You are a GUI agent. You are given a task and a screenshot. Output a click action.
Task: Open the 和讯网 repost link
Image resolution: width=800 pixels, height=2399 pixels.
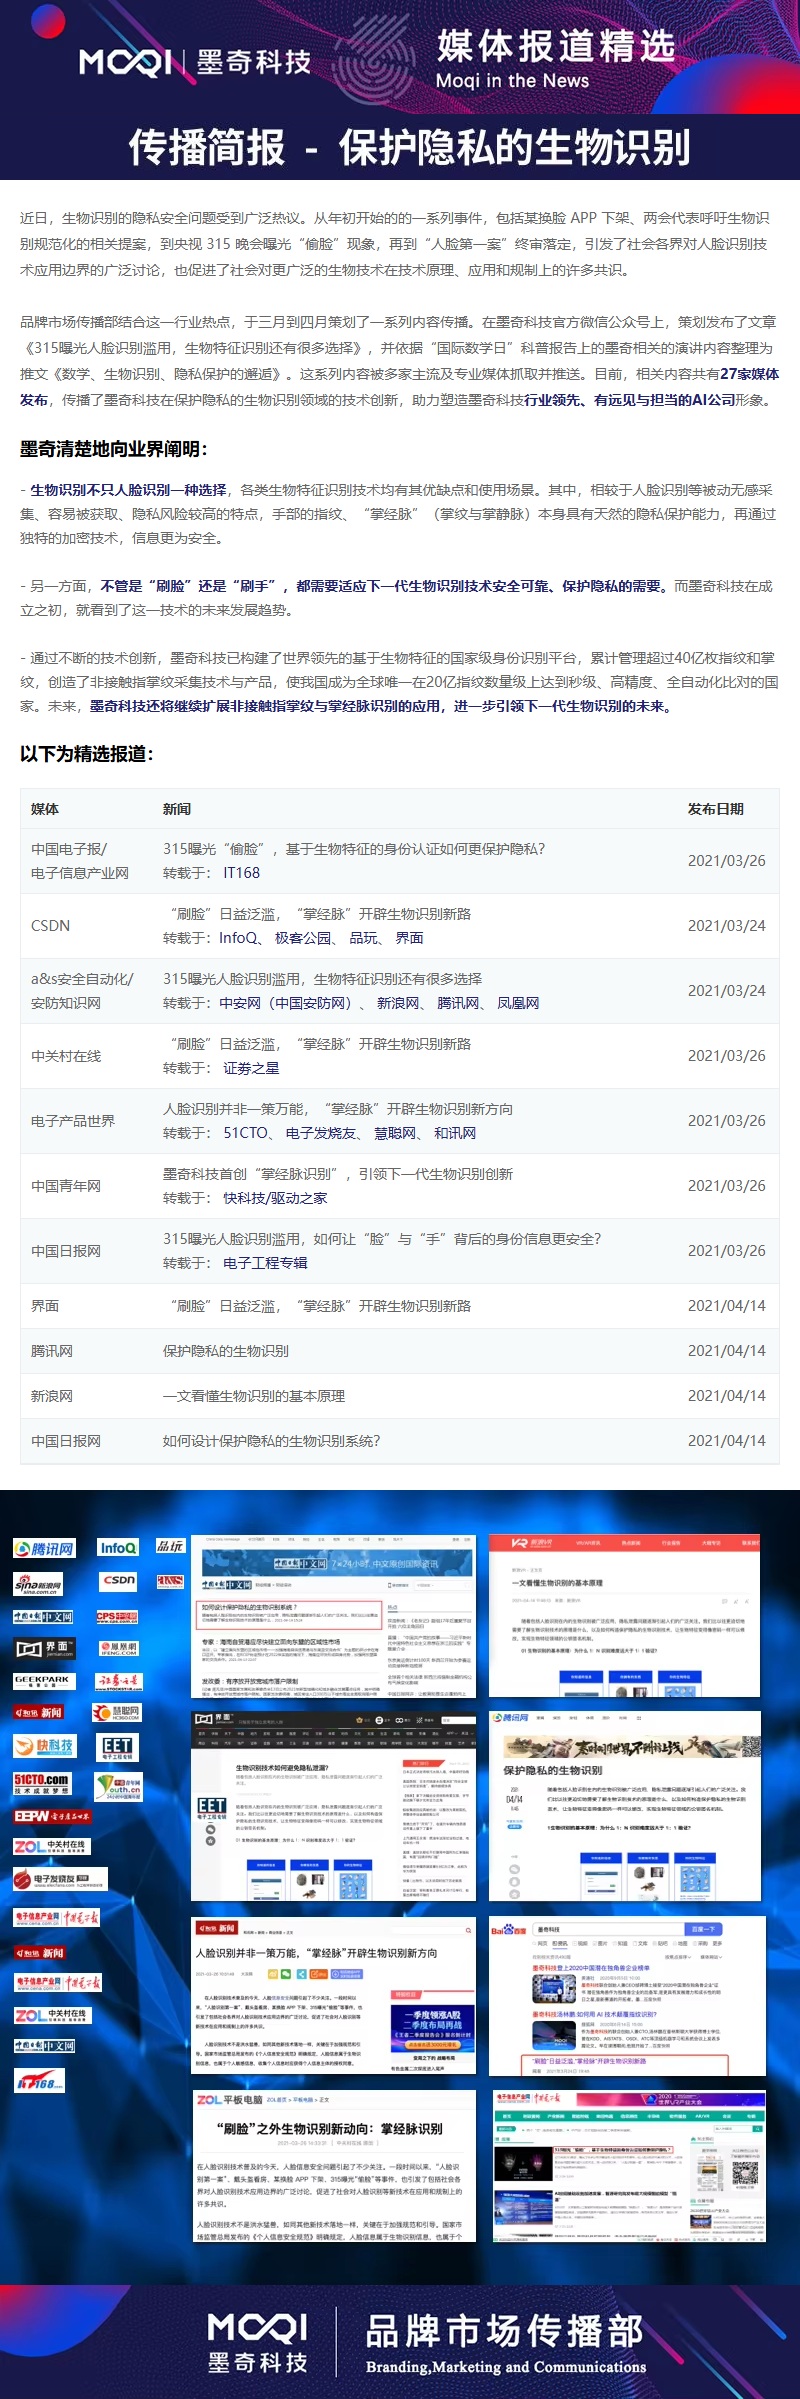click(x=455, y=1133)
